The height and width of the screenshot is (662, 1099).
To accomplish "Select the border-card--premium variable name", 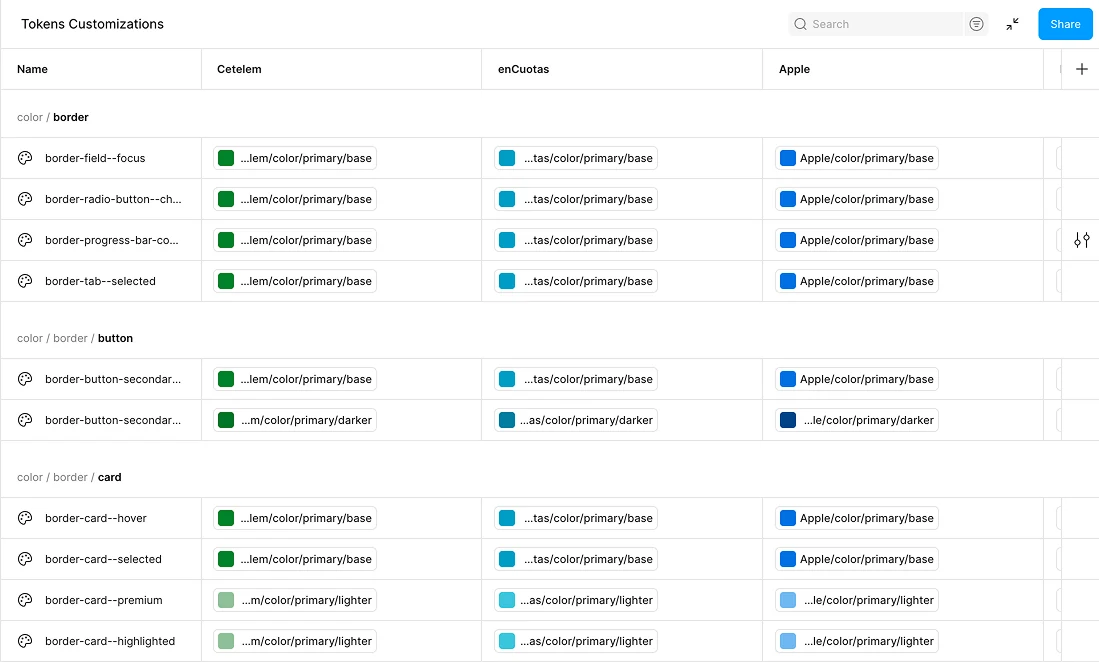I will tap(104, 600).
